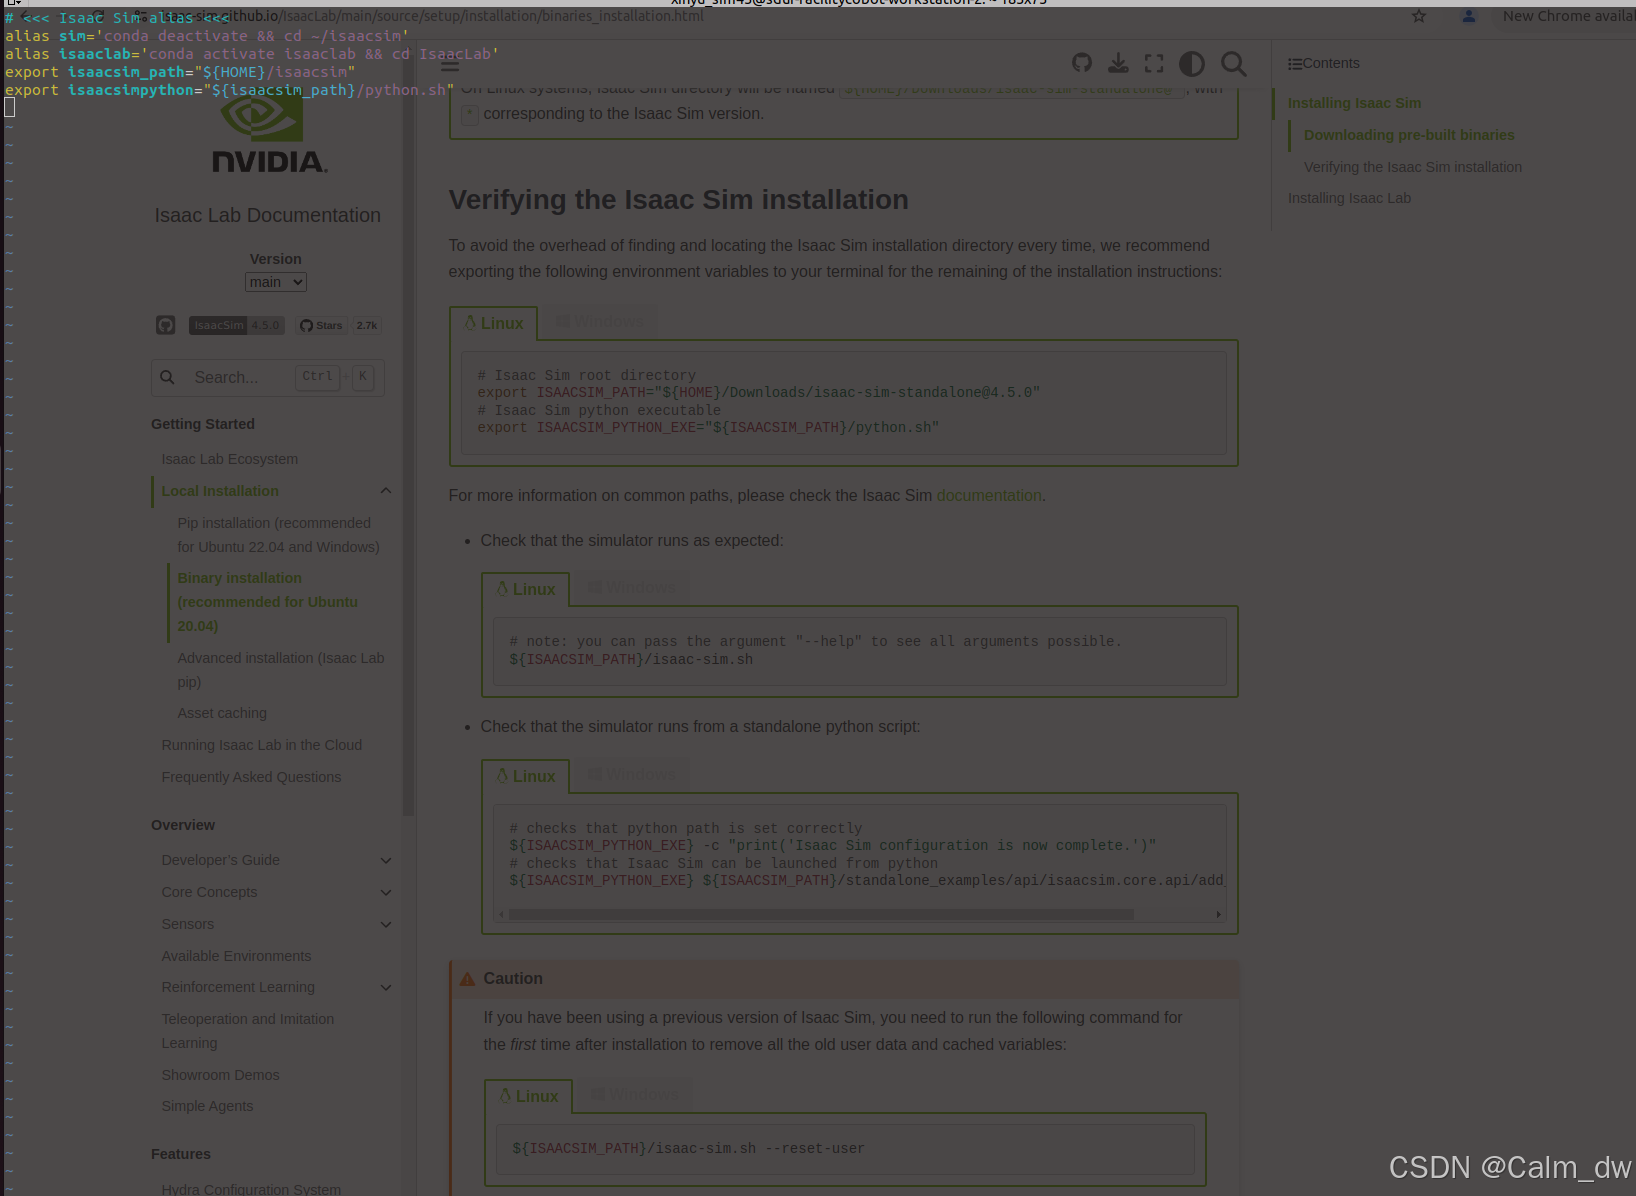
Task: Open Showroom Demos page
Action: (220, 1075)
